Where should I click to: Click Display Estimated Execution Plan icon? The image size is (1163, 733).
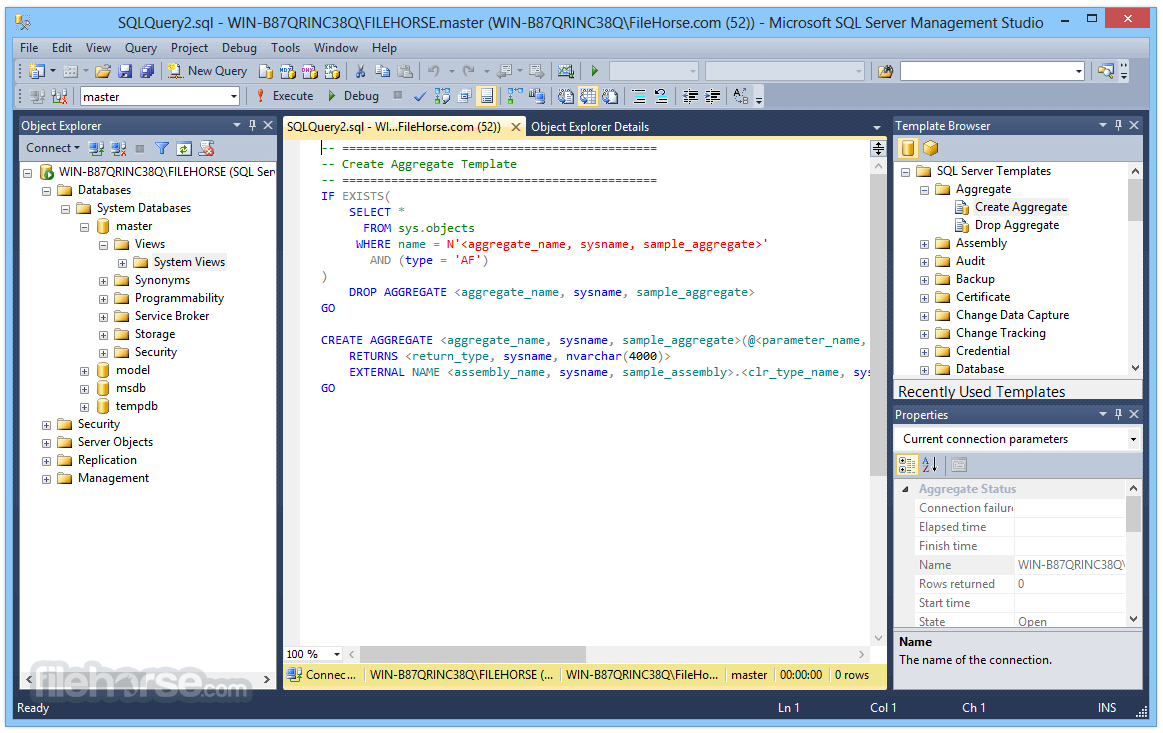click(x=443, y=96)
